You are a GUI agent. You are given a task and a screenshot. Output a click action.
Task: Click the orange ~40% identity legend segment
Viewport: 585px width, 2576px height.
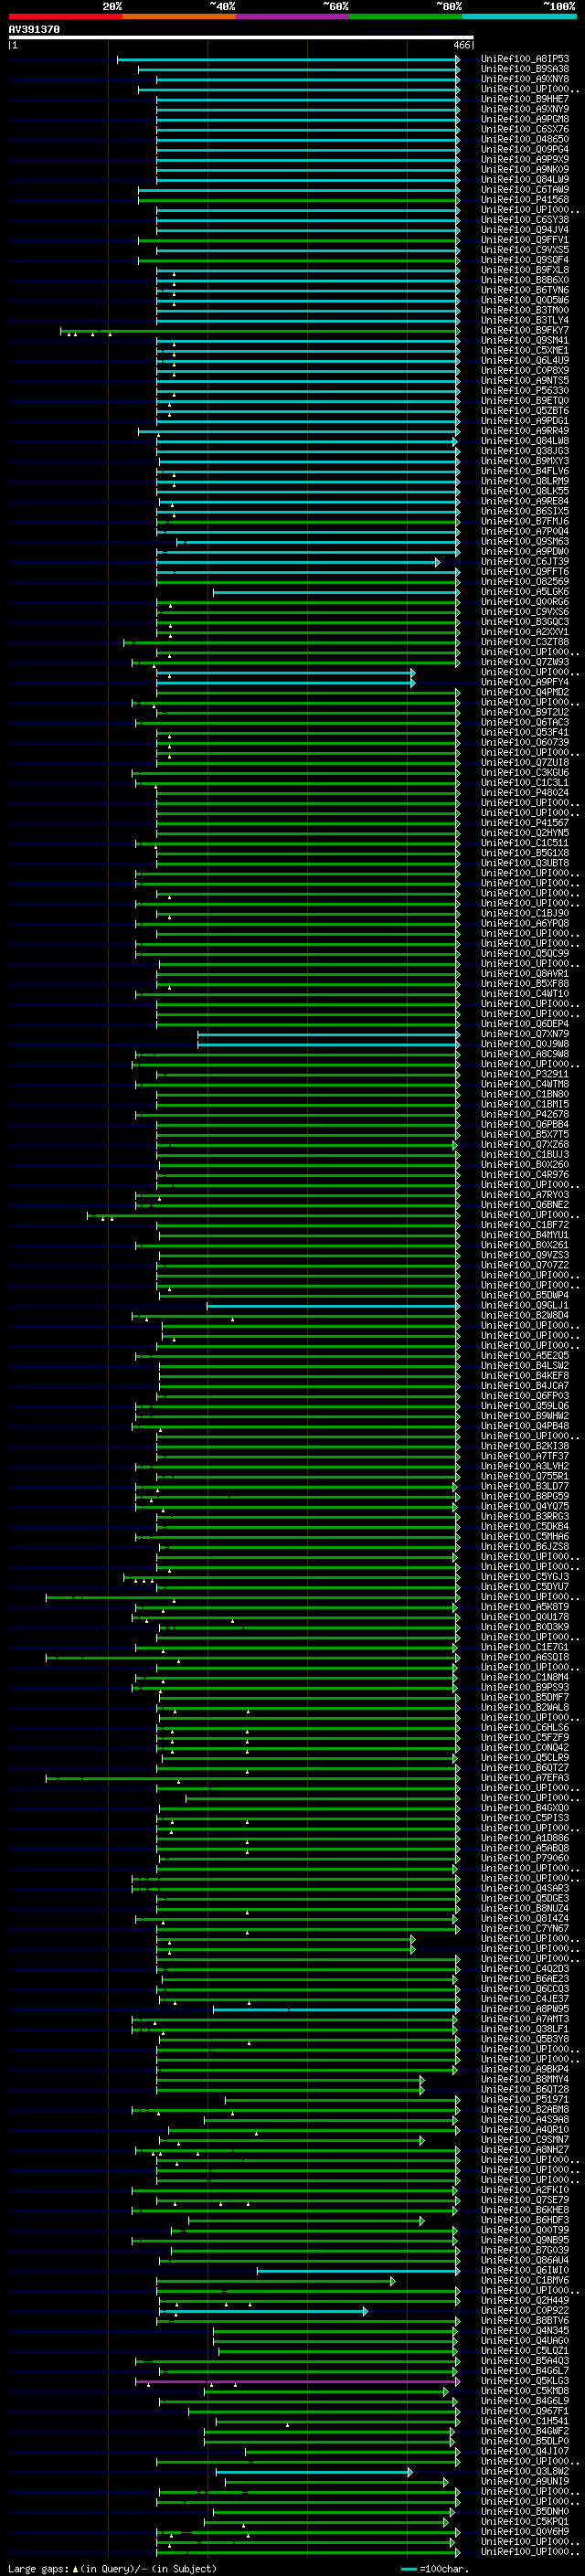tap(179, 16)
